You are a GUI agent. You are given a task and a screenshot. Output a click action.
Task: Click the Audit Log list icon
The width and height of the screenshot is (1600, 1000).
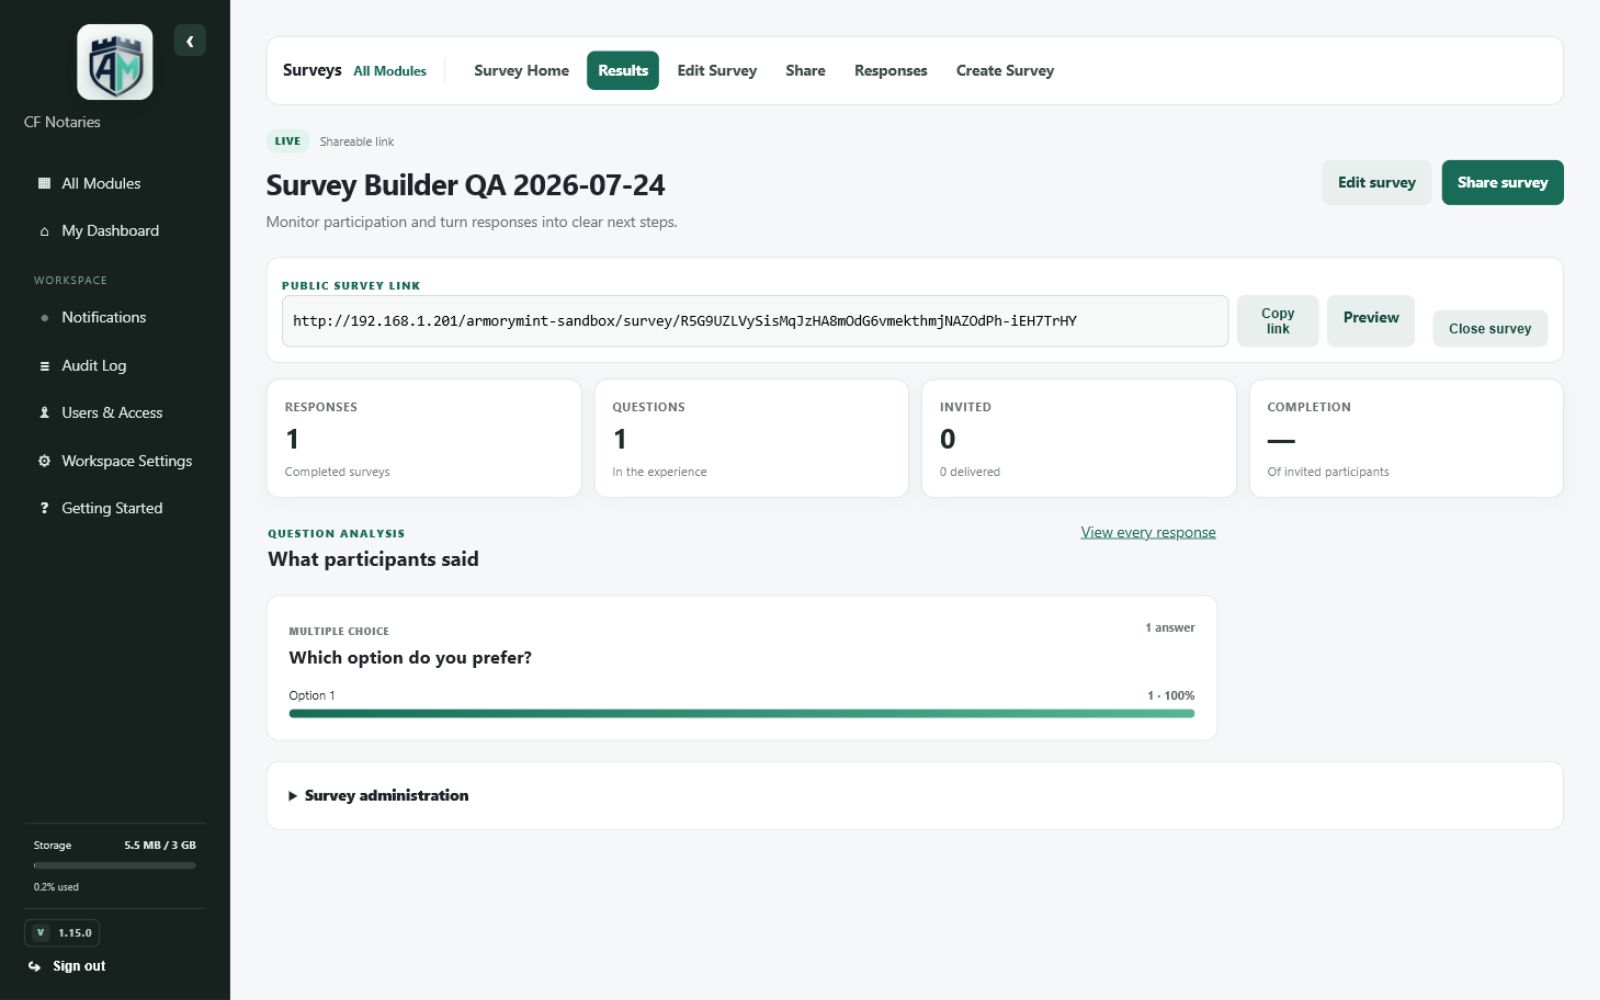pos(44,366)
